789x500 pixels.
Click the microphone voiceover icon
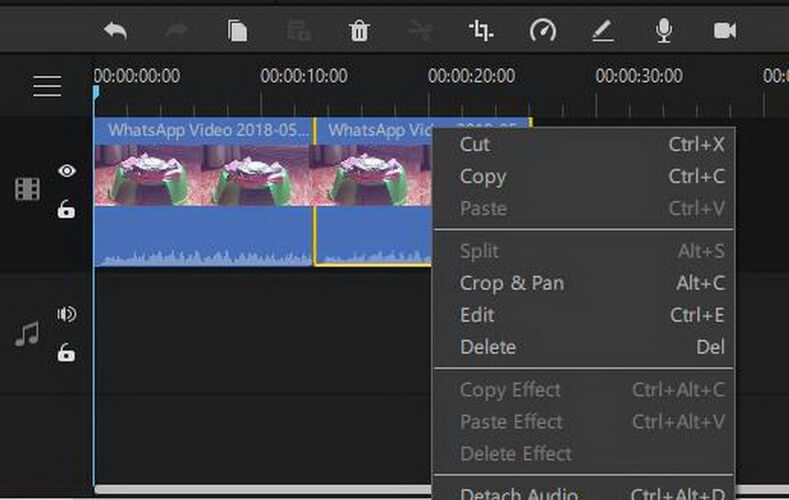664,31
